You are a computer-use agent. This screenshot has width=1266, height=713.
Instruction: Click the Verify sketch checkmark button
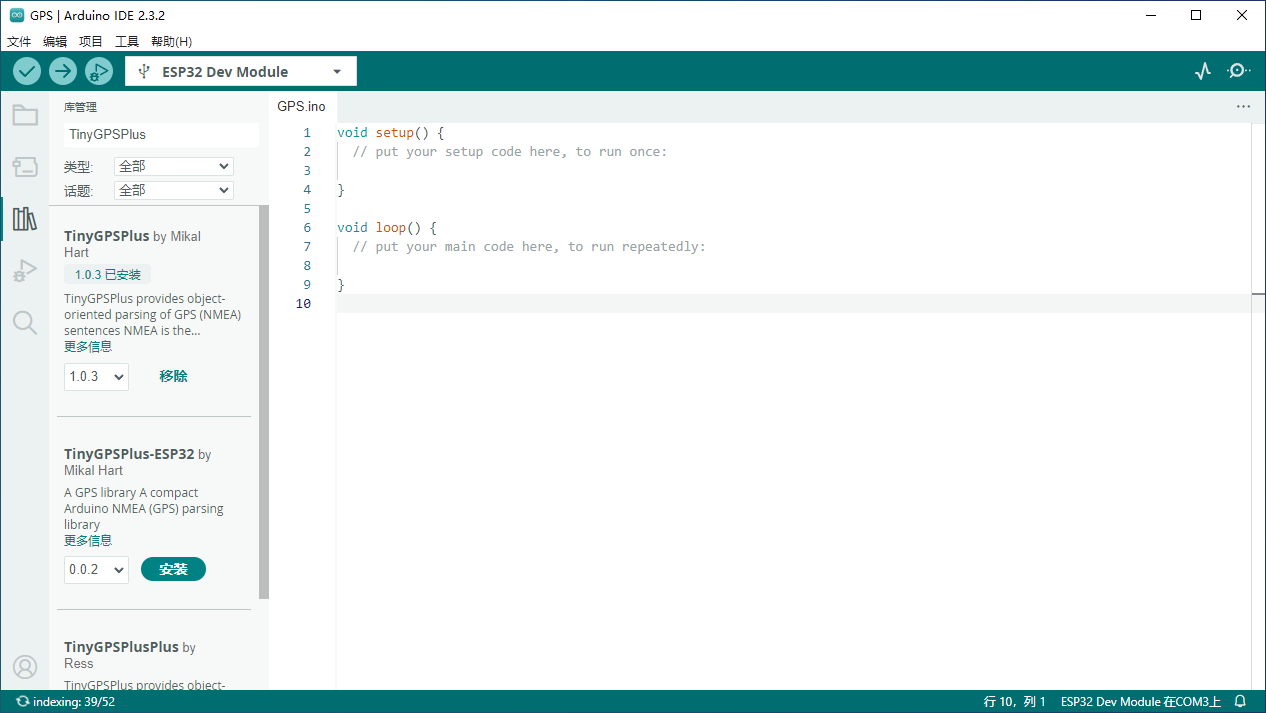point(27,71)
